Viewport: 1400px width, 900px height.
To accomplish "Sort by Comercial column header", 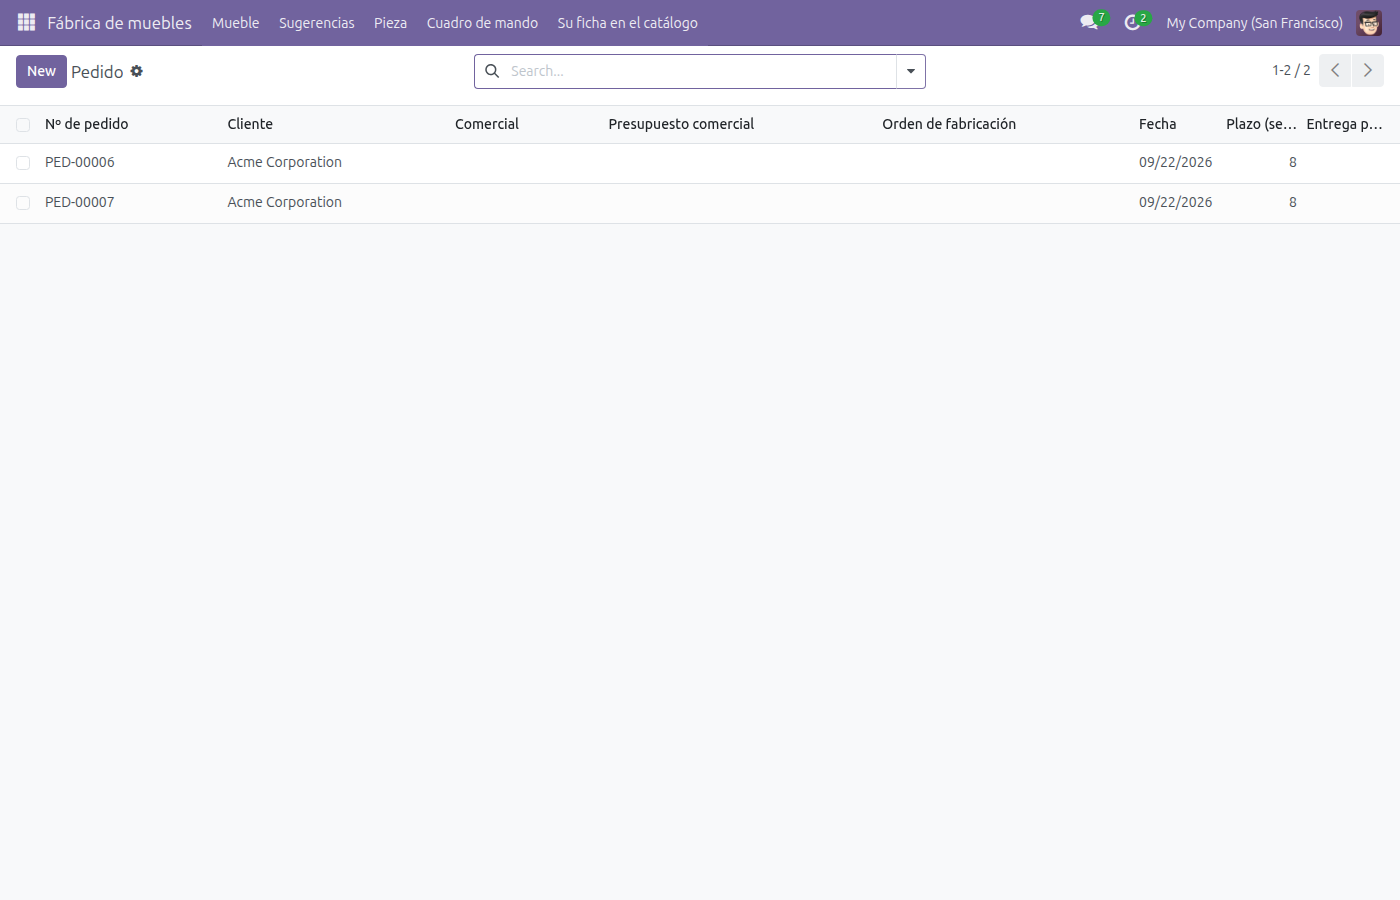I will pyautogui.click(x=487, y=124).
